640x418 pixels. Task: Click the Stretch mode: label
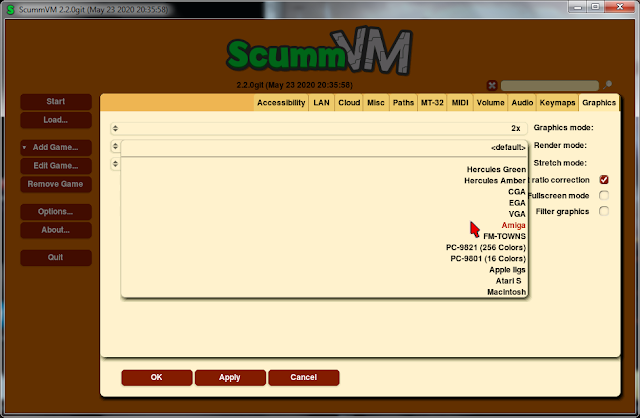click(x=560, y=163)
